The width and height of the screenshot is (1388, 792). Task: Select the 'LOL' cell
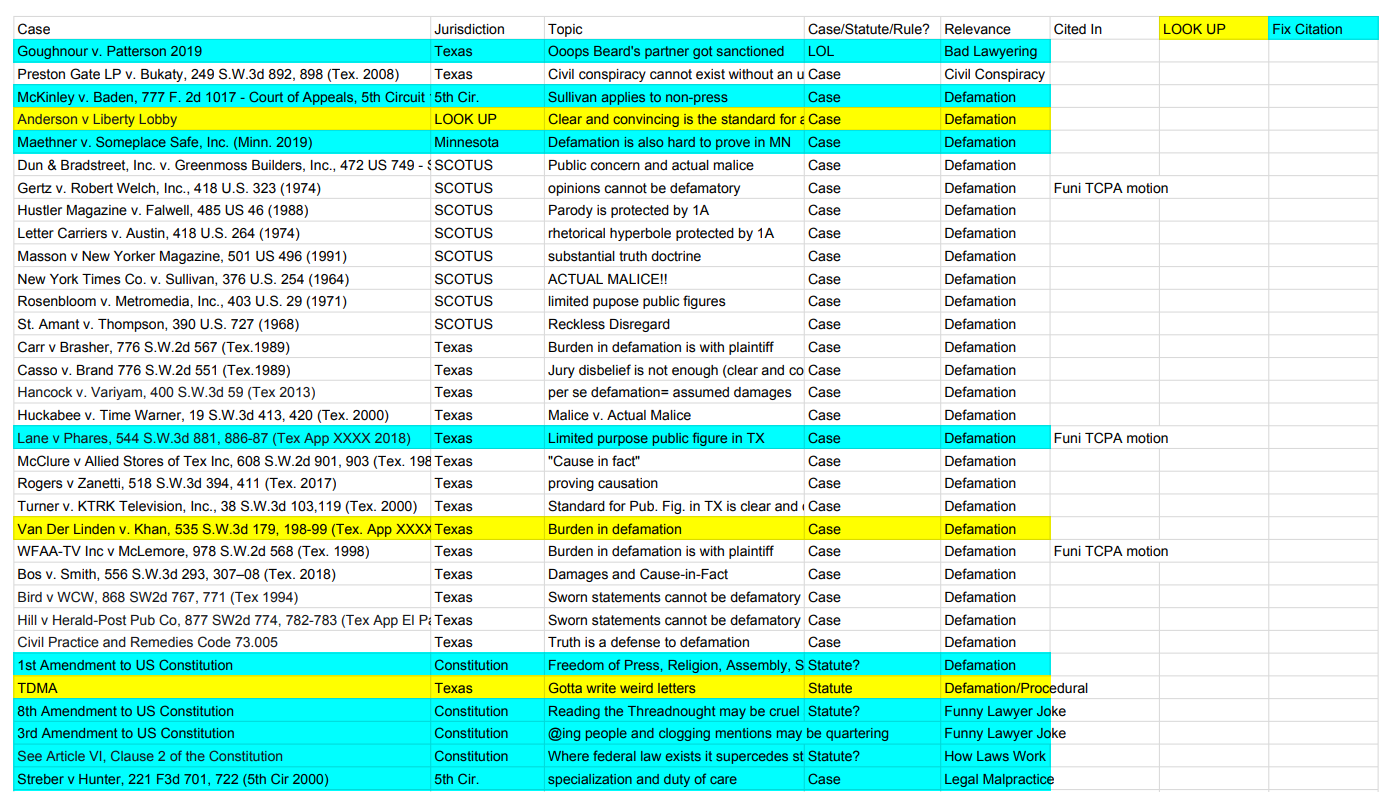tap(872, 51)
